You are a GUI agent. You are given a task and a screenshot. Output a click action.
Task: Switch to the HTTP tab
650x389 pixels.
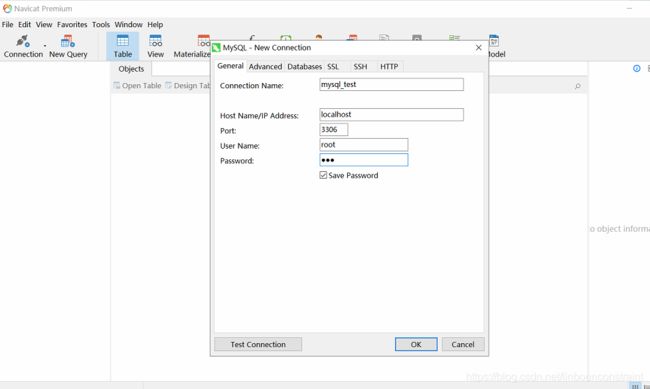[x=389, y=66]
